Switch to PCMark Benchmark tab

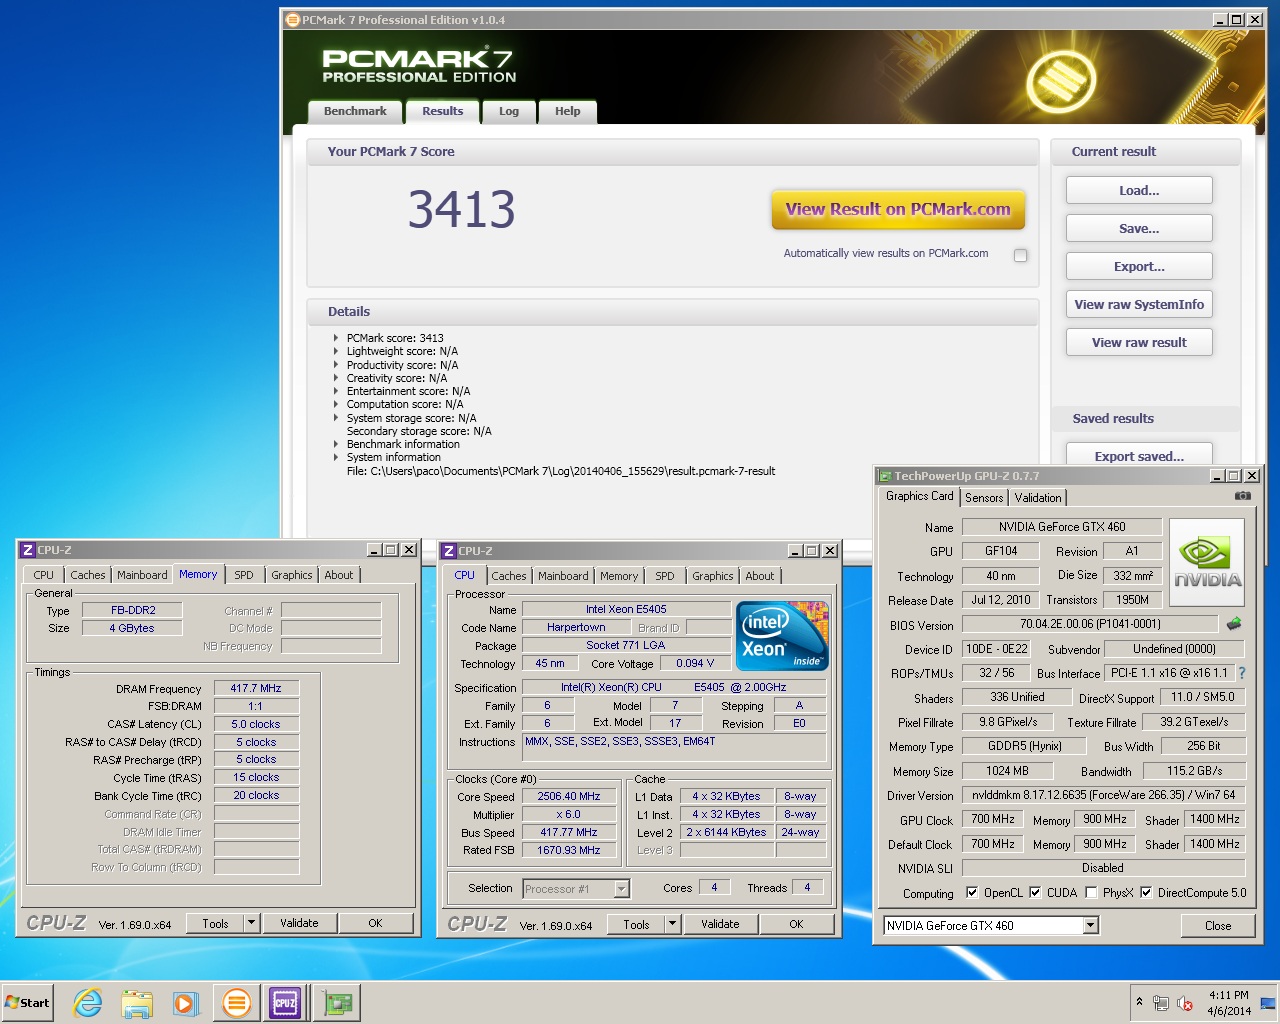(x=355, y=112)
